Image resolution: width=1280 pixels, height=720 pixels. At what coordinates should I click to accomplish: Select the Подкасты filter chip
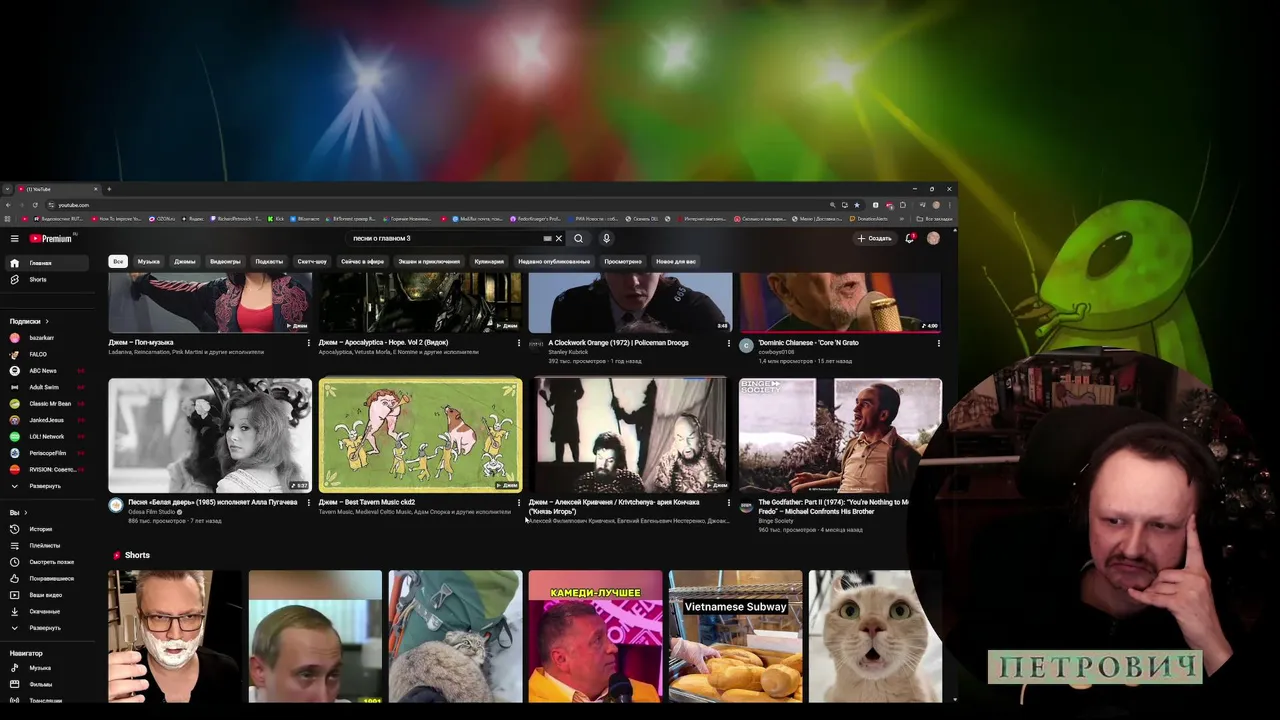pos(269,261)
